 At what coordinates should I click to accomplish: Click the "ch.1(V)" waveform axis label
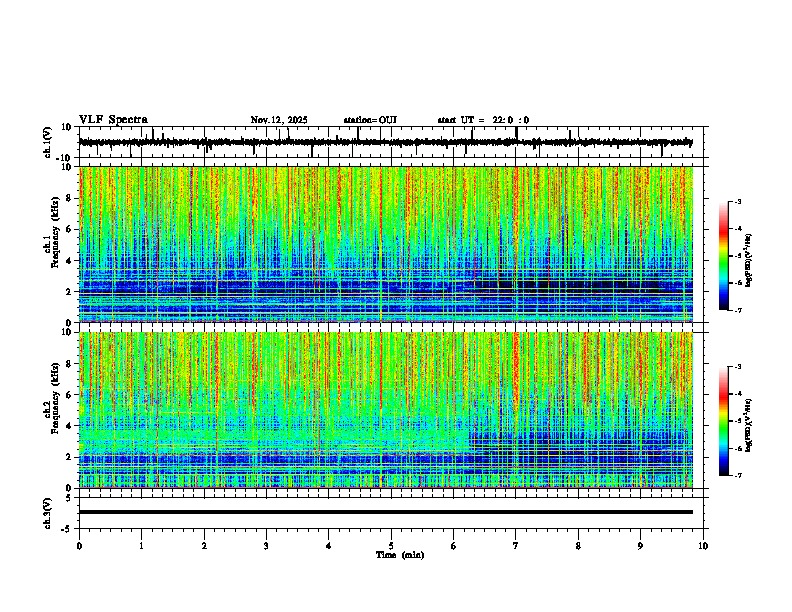pyautogui.click(x=48, y=142)
